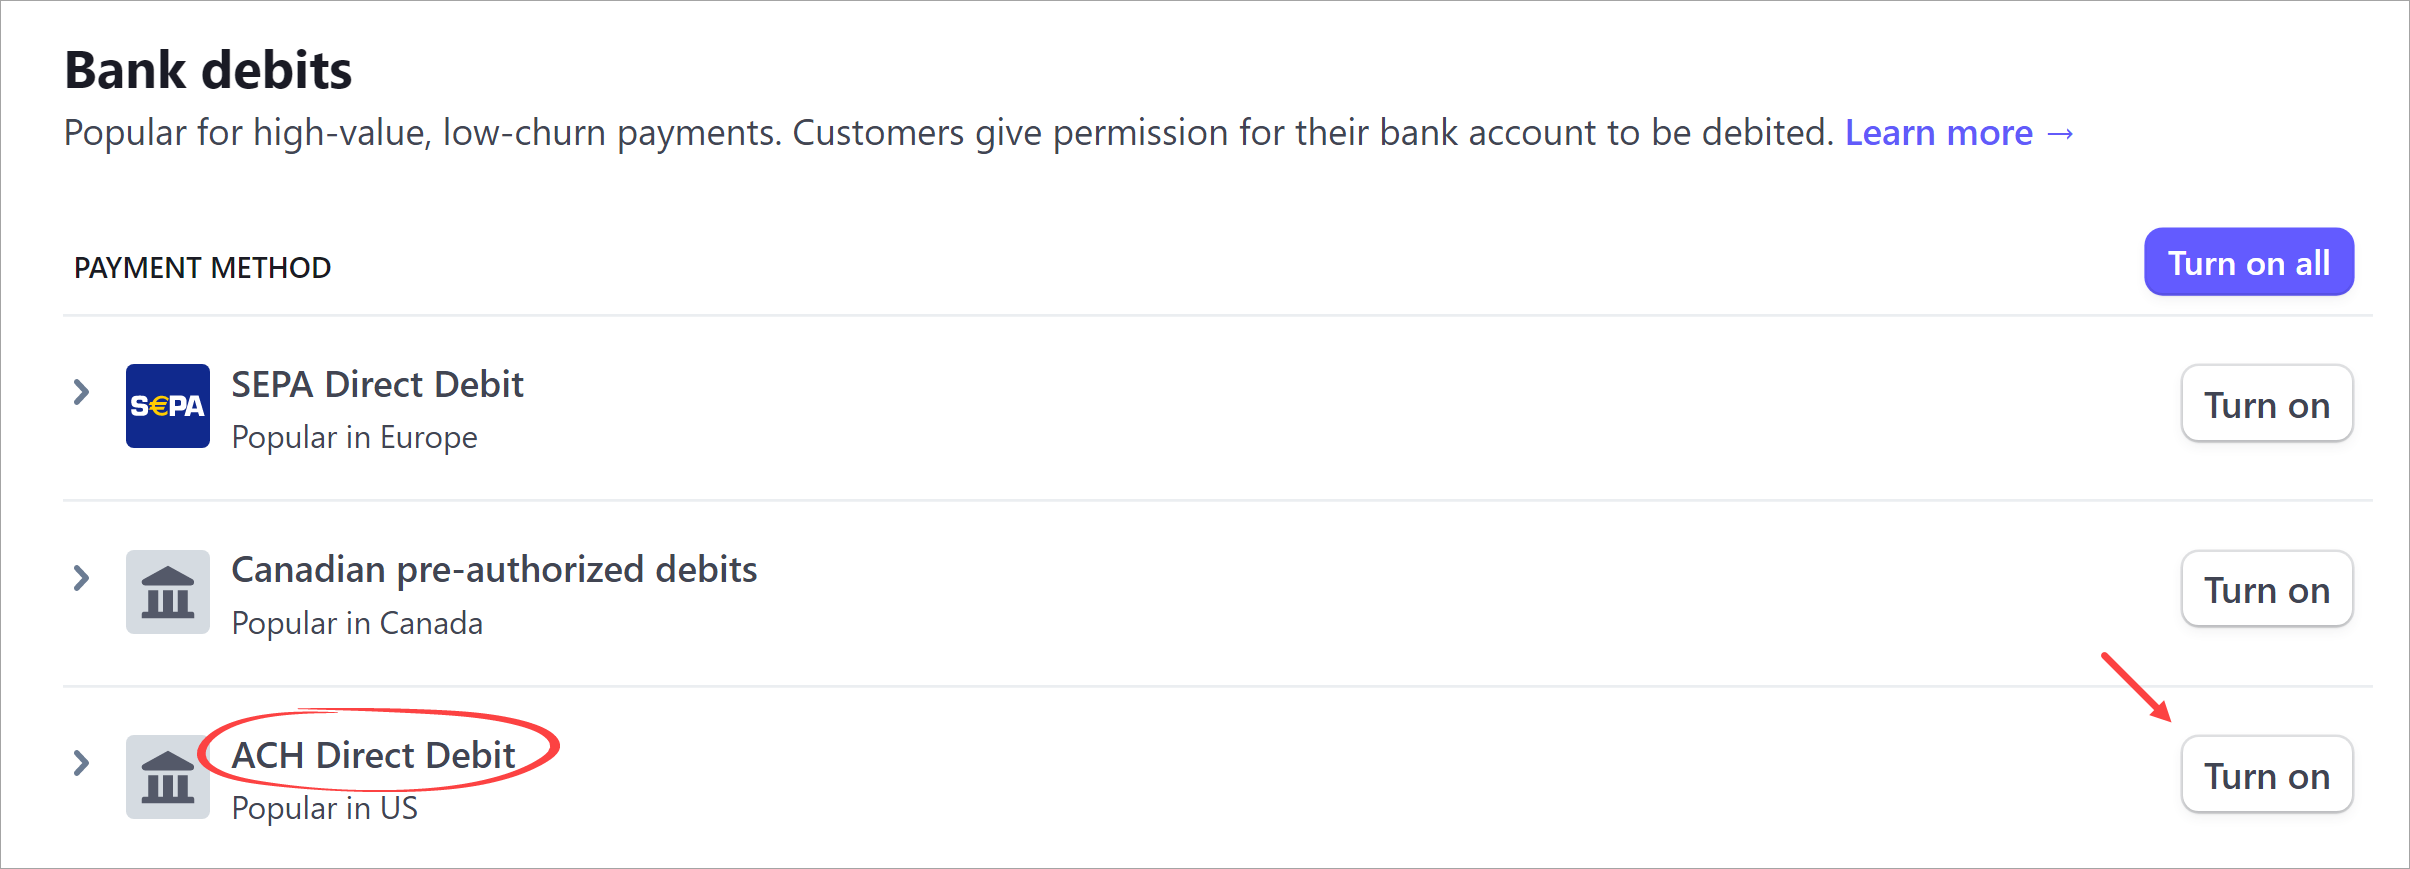Turn on Canadian pre-authorized debits

point(2266,590)
